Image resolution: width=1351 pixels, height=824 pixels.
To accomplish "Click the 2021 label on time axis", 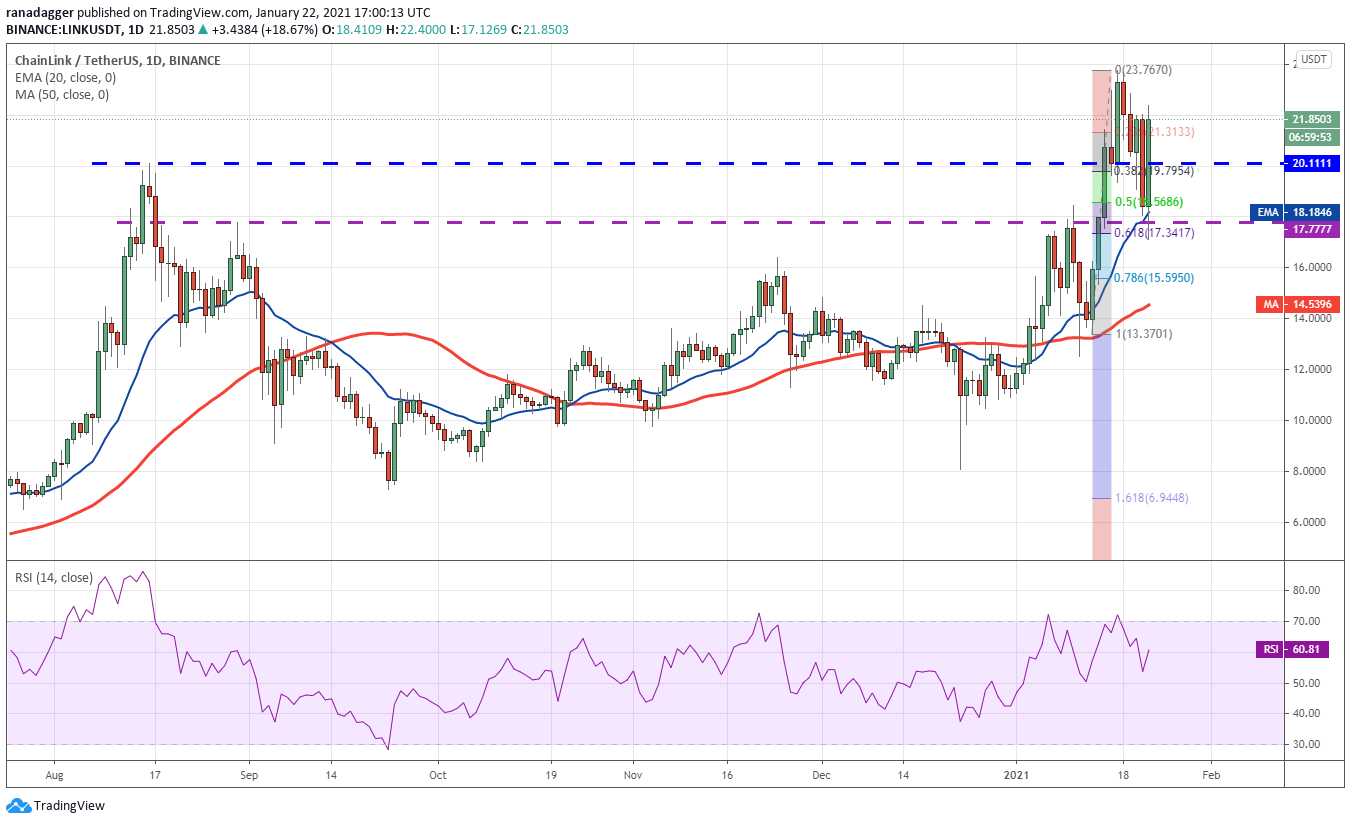I will point(1017,774).
